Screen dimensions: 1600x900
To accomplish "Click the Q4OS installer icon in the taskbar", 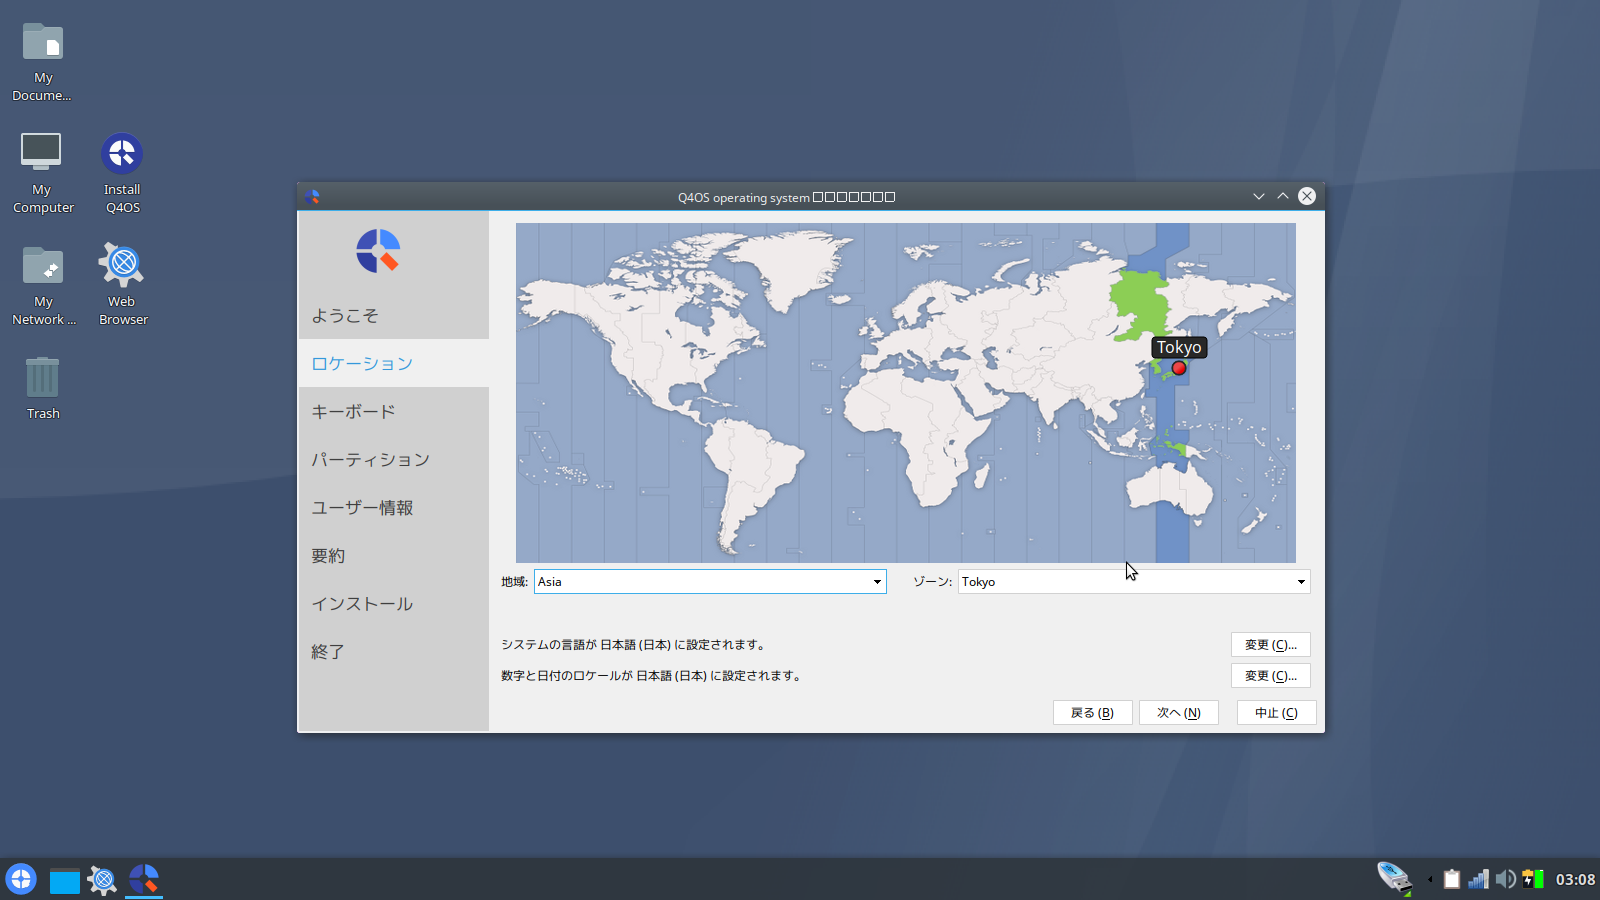I will click(x=143, y=879).
